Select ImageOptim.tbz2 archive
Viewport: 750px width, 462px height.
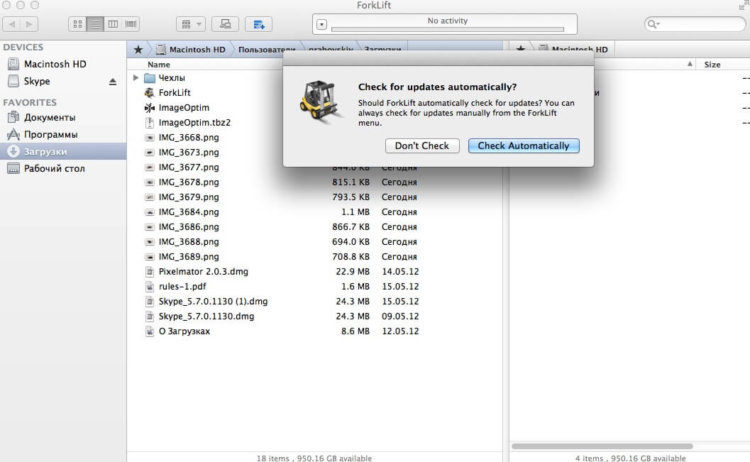pos(194,122)
